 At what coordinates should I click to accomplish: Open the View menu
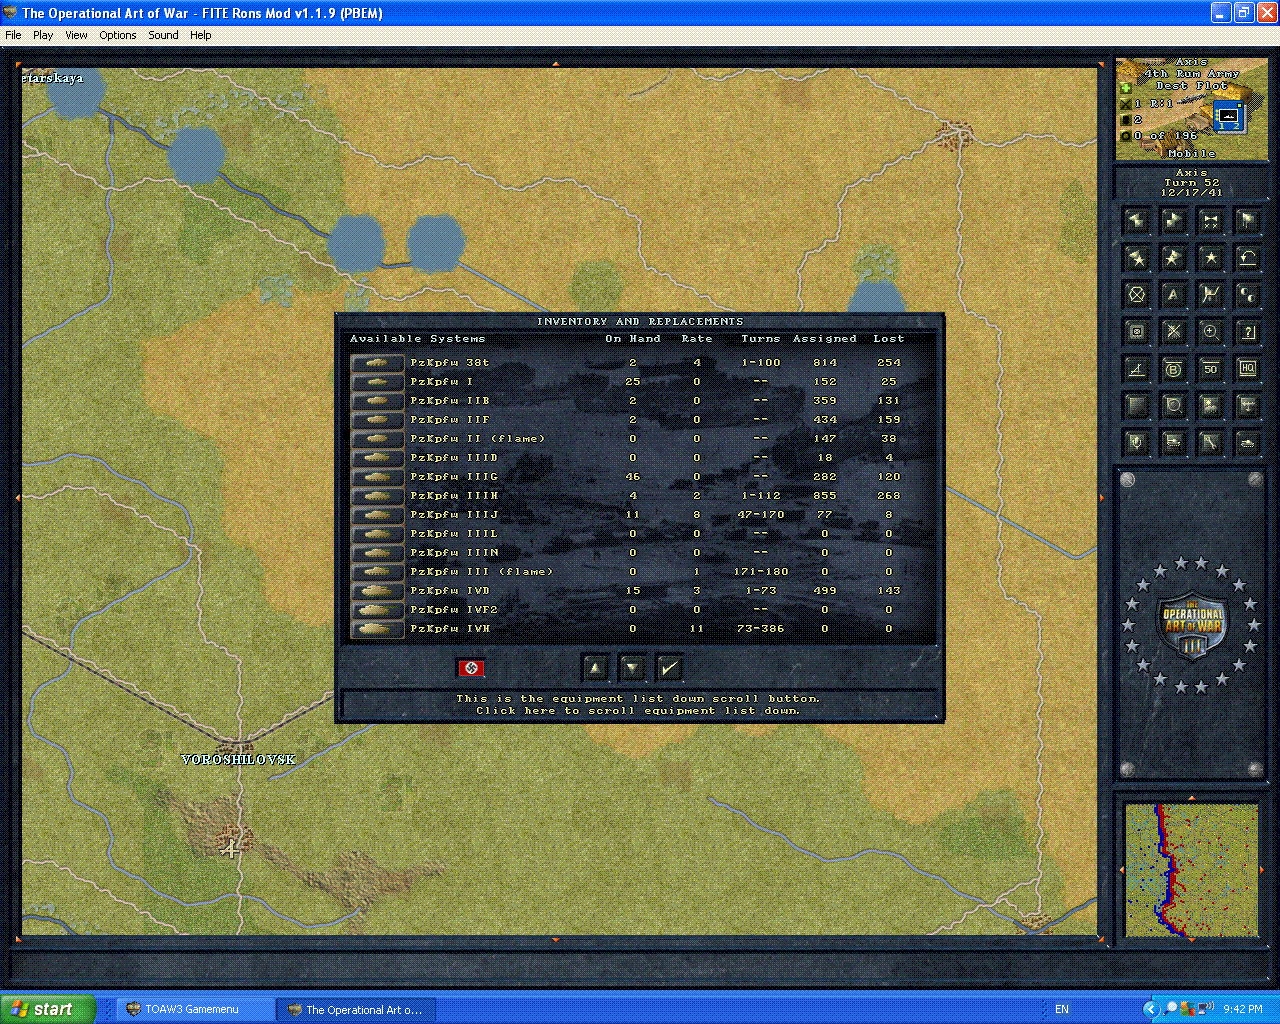click(76, 35)
